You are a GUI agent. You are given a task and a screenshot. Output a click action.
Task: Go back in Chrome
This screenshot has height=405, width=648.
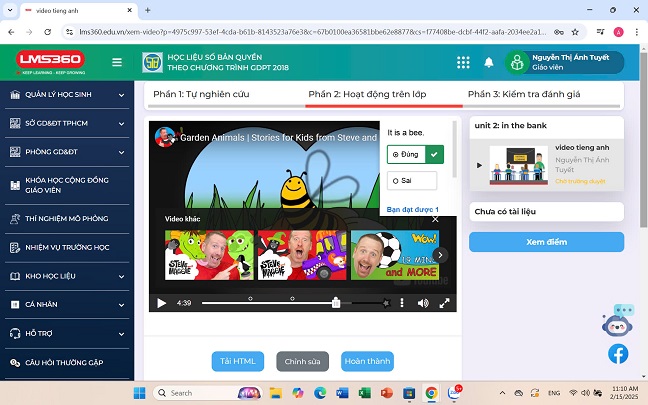(x=11, y=32)
